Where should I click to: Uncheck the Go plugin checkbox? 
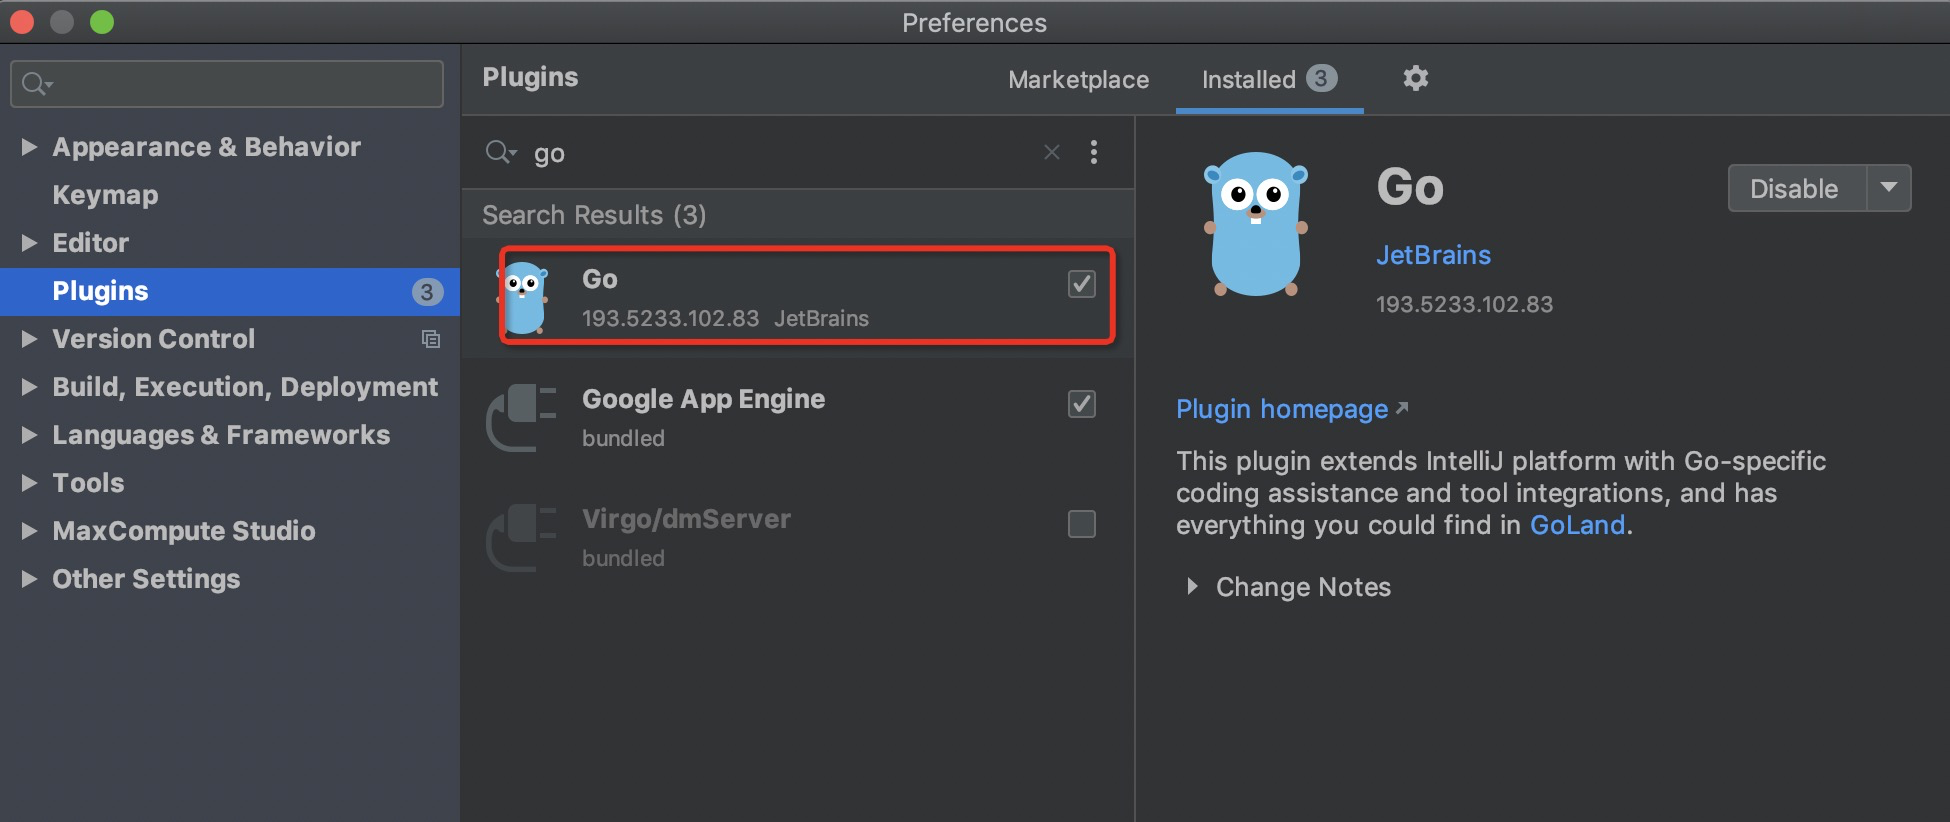pos(1081,284)
